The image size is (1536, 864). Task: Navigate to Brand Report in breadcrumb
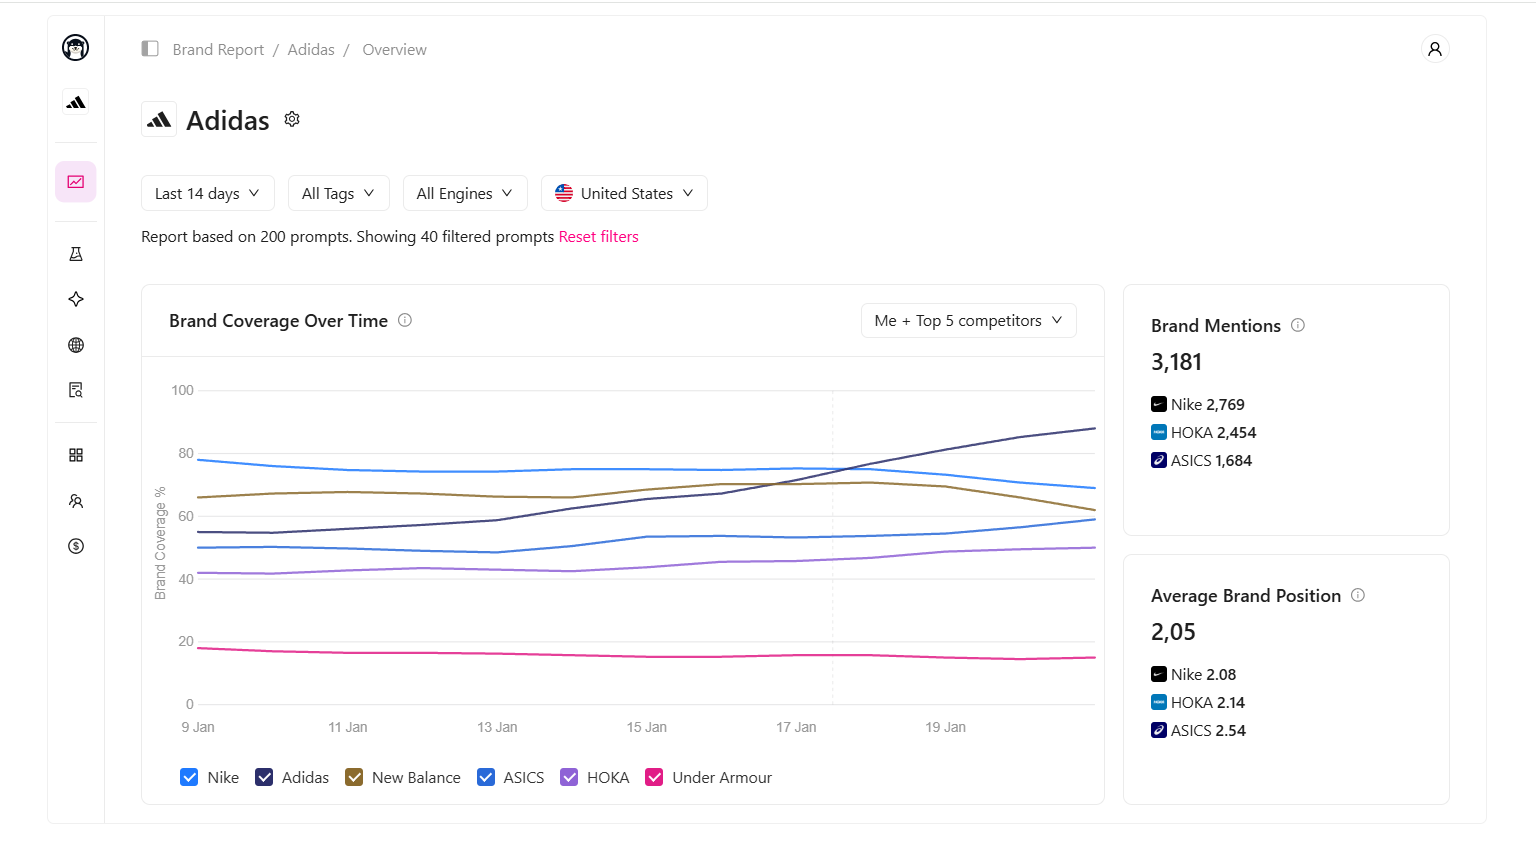[218, 48]
